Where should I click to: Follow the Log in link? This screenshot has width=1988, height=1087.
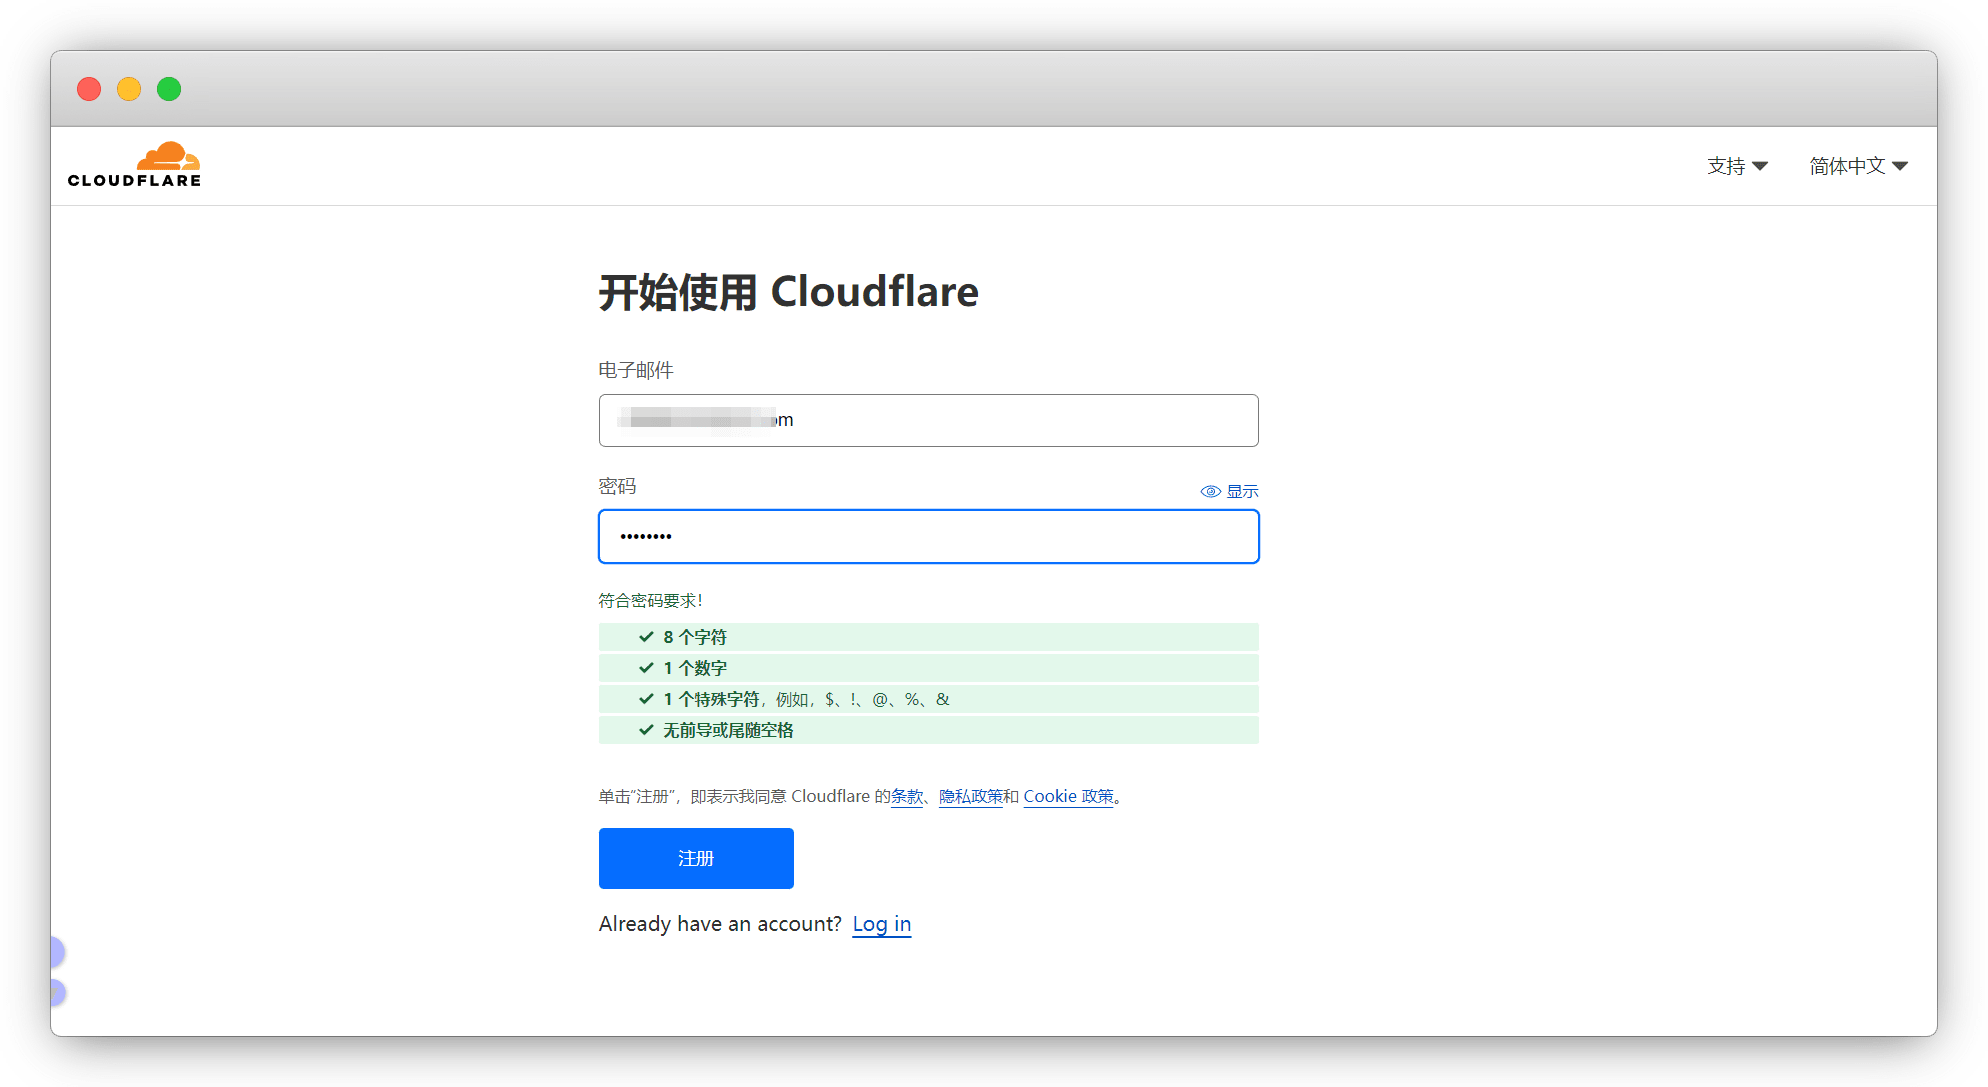[881, 924]
